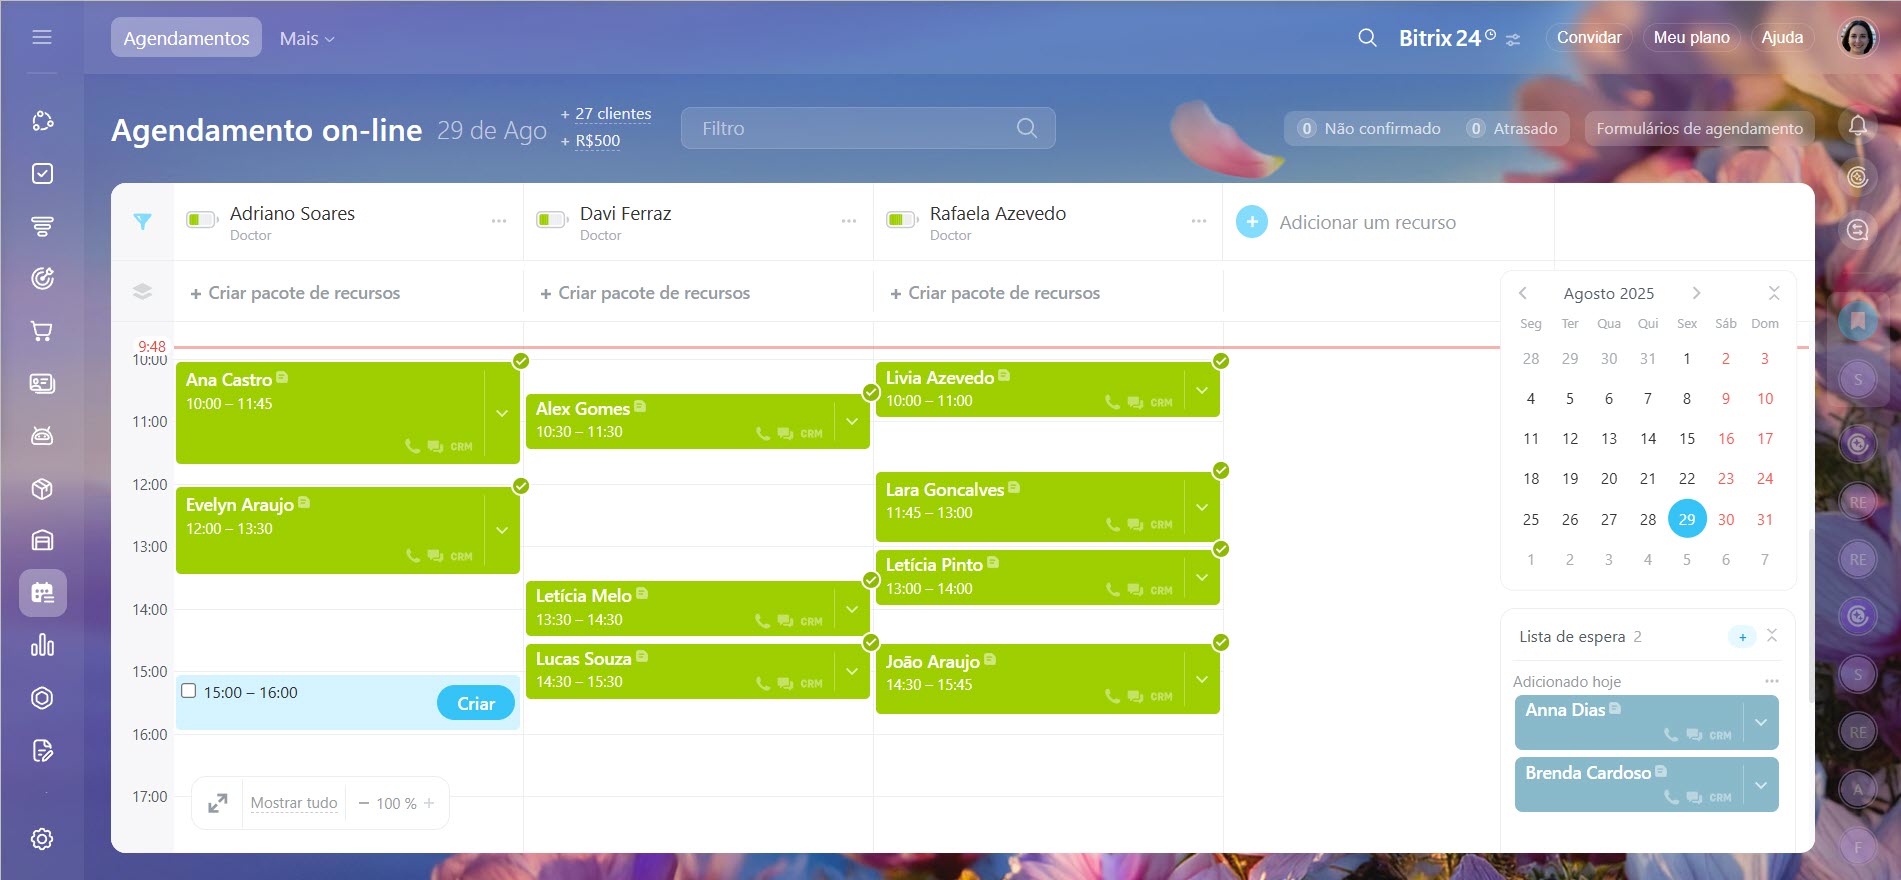Select the Agendamentos tab

pyautogui.click(x=186, y=38)
